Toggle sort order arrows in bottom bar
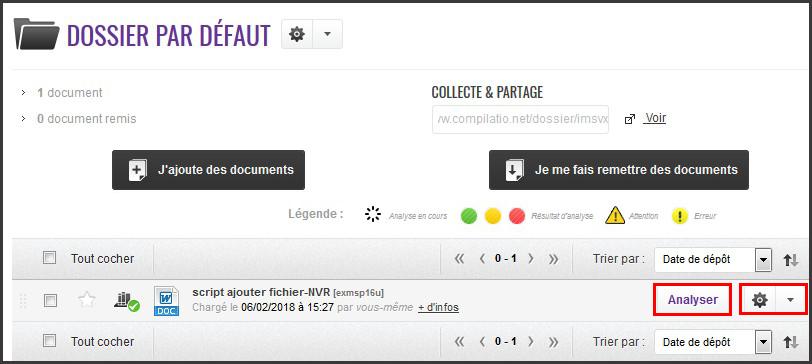 tap(791, 342)
